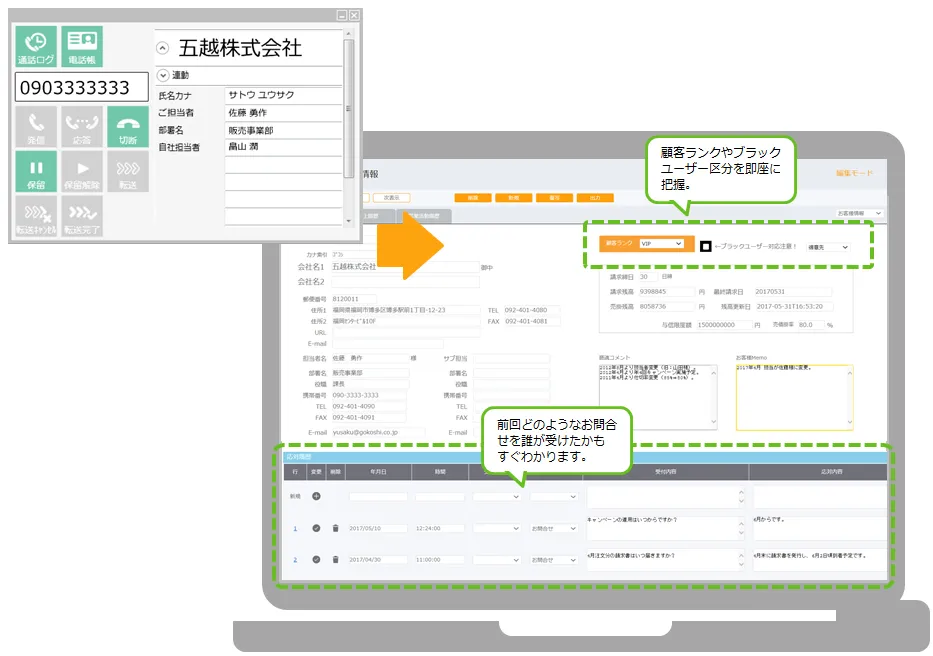Click the edit check icon in row 1
This screenshot has height=656, width=933.
point(317,528)
